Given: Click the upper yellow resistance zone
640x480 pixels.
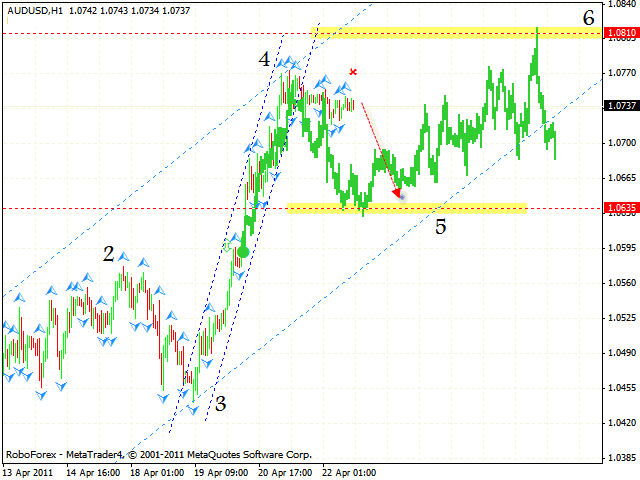Looking at the screenshot, I should click(456, 33).
